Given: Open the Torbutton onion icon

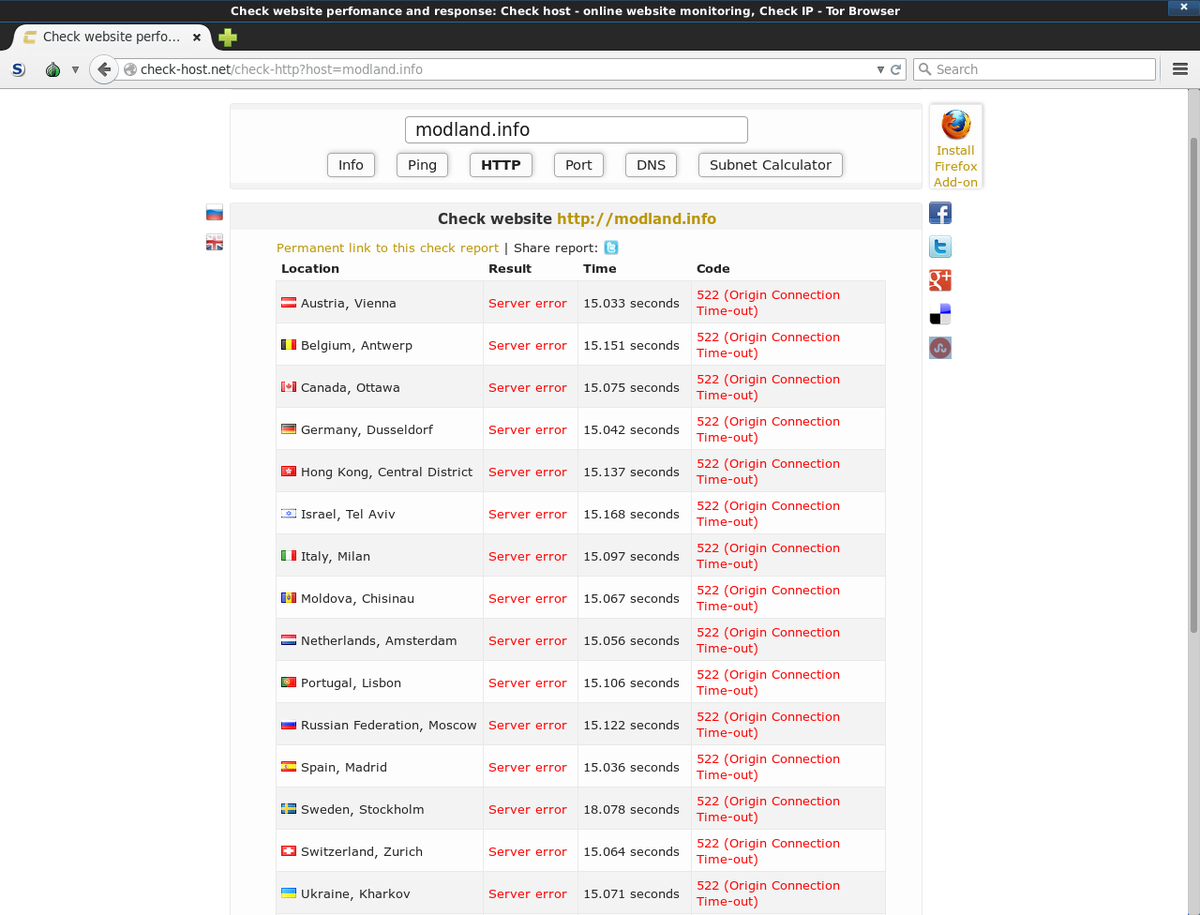Looking at the screenshot, I should point(53,69).
